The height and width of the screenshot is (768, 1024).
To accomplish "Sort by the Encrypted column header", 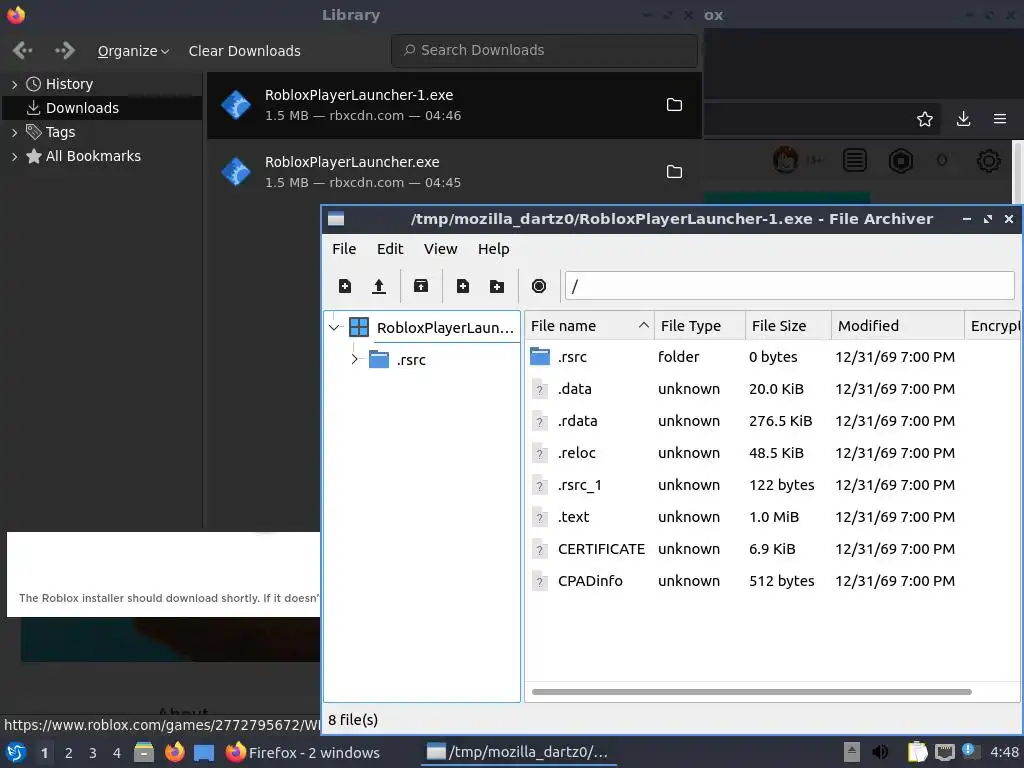I will [x=994, y=326].
